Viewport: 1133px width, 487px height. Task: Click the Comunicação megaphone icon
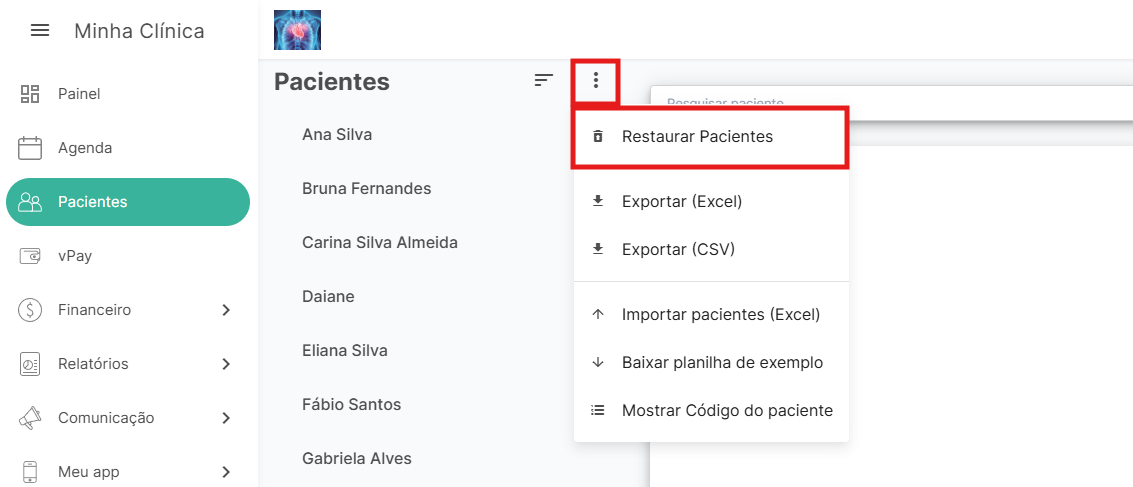click(x=30, y=418)
